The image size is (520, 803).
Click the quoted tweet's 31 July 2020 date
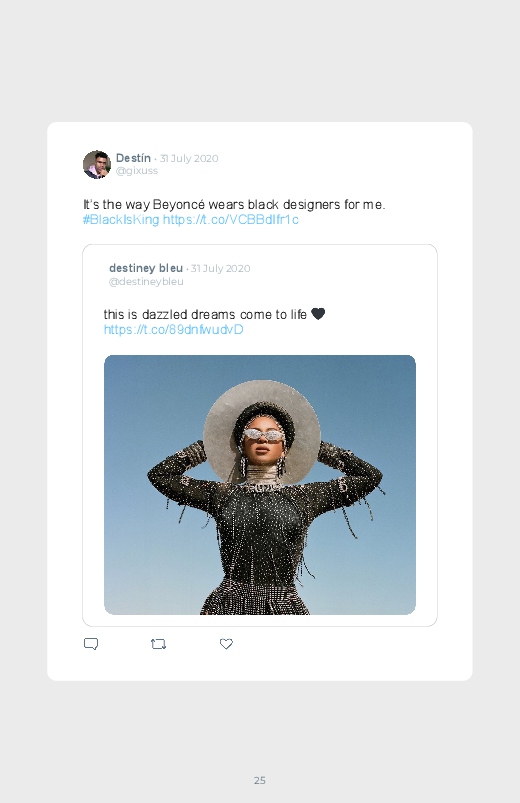coord(221,268)
